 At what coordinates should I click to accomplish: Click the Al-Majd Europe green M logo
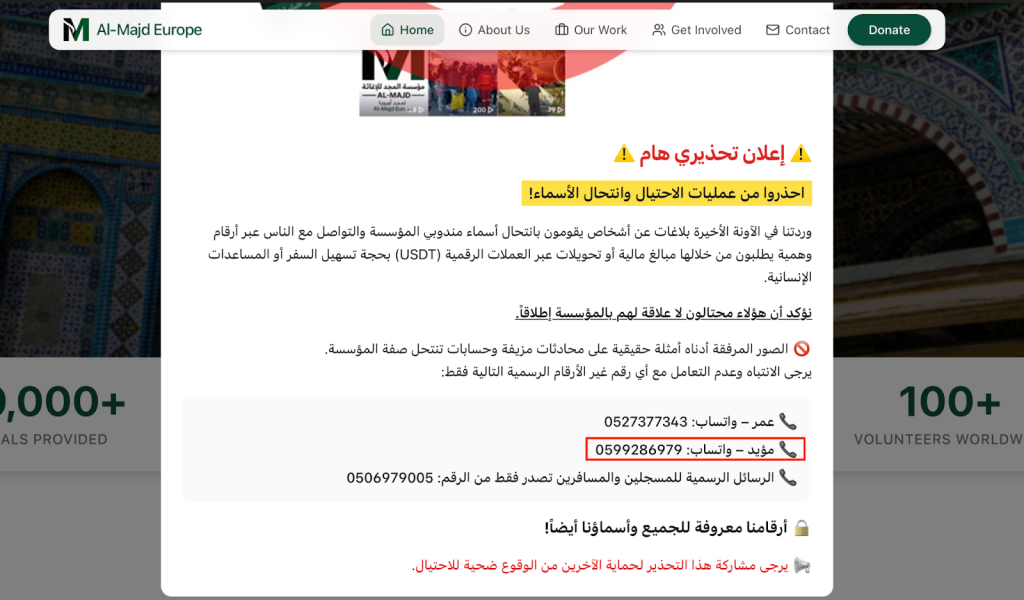pos(75,30)
